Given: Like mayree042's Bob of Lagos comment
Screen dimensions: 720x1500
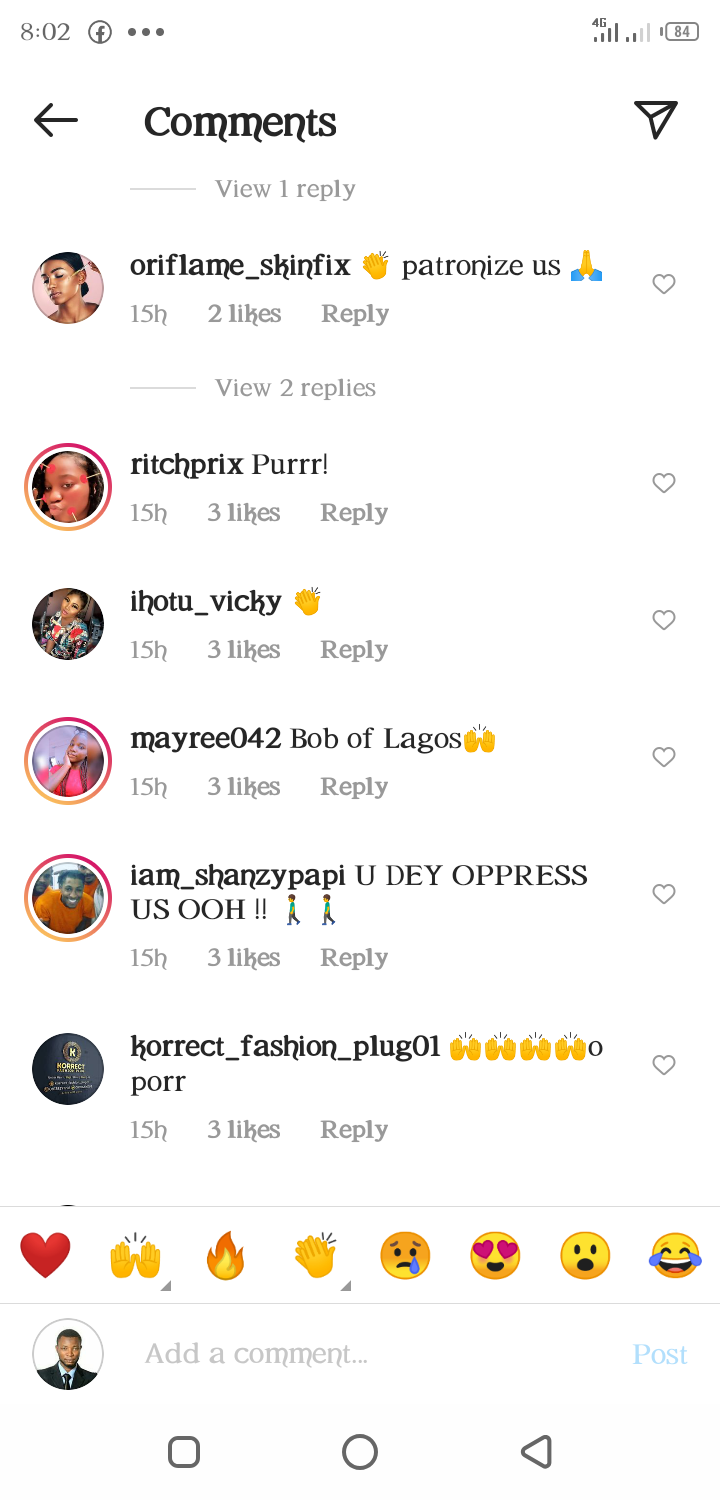Looking at the screenshot, I should (664, 758).
